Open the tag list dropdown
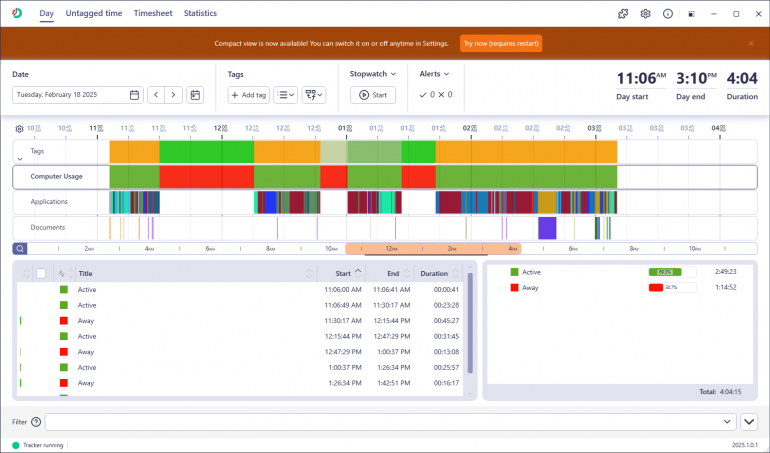Image resolution: width=770 pixels, height=453 pixels. pyautogui.click(x=286, y=95)
